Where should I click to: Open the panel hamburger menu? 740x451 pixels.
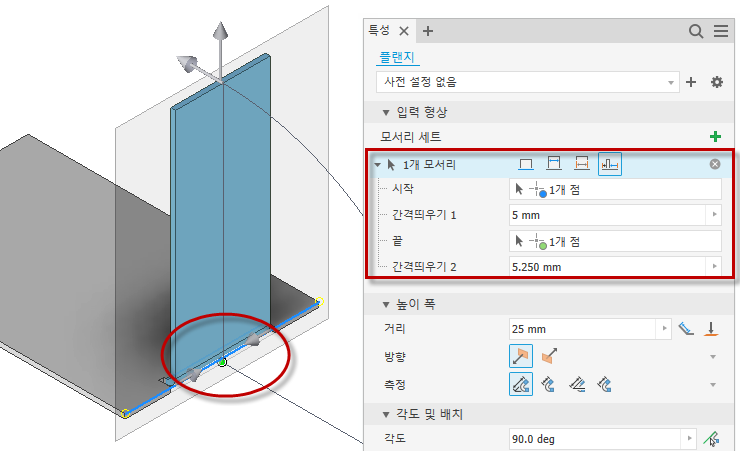(721, 31)
